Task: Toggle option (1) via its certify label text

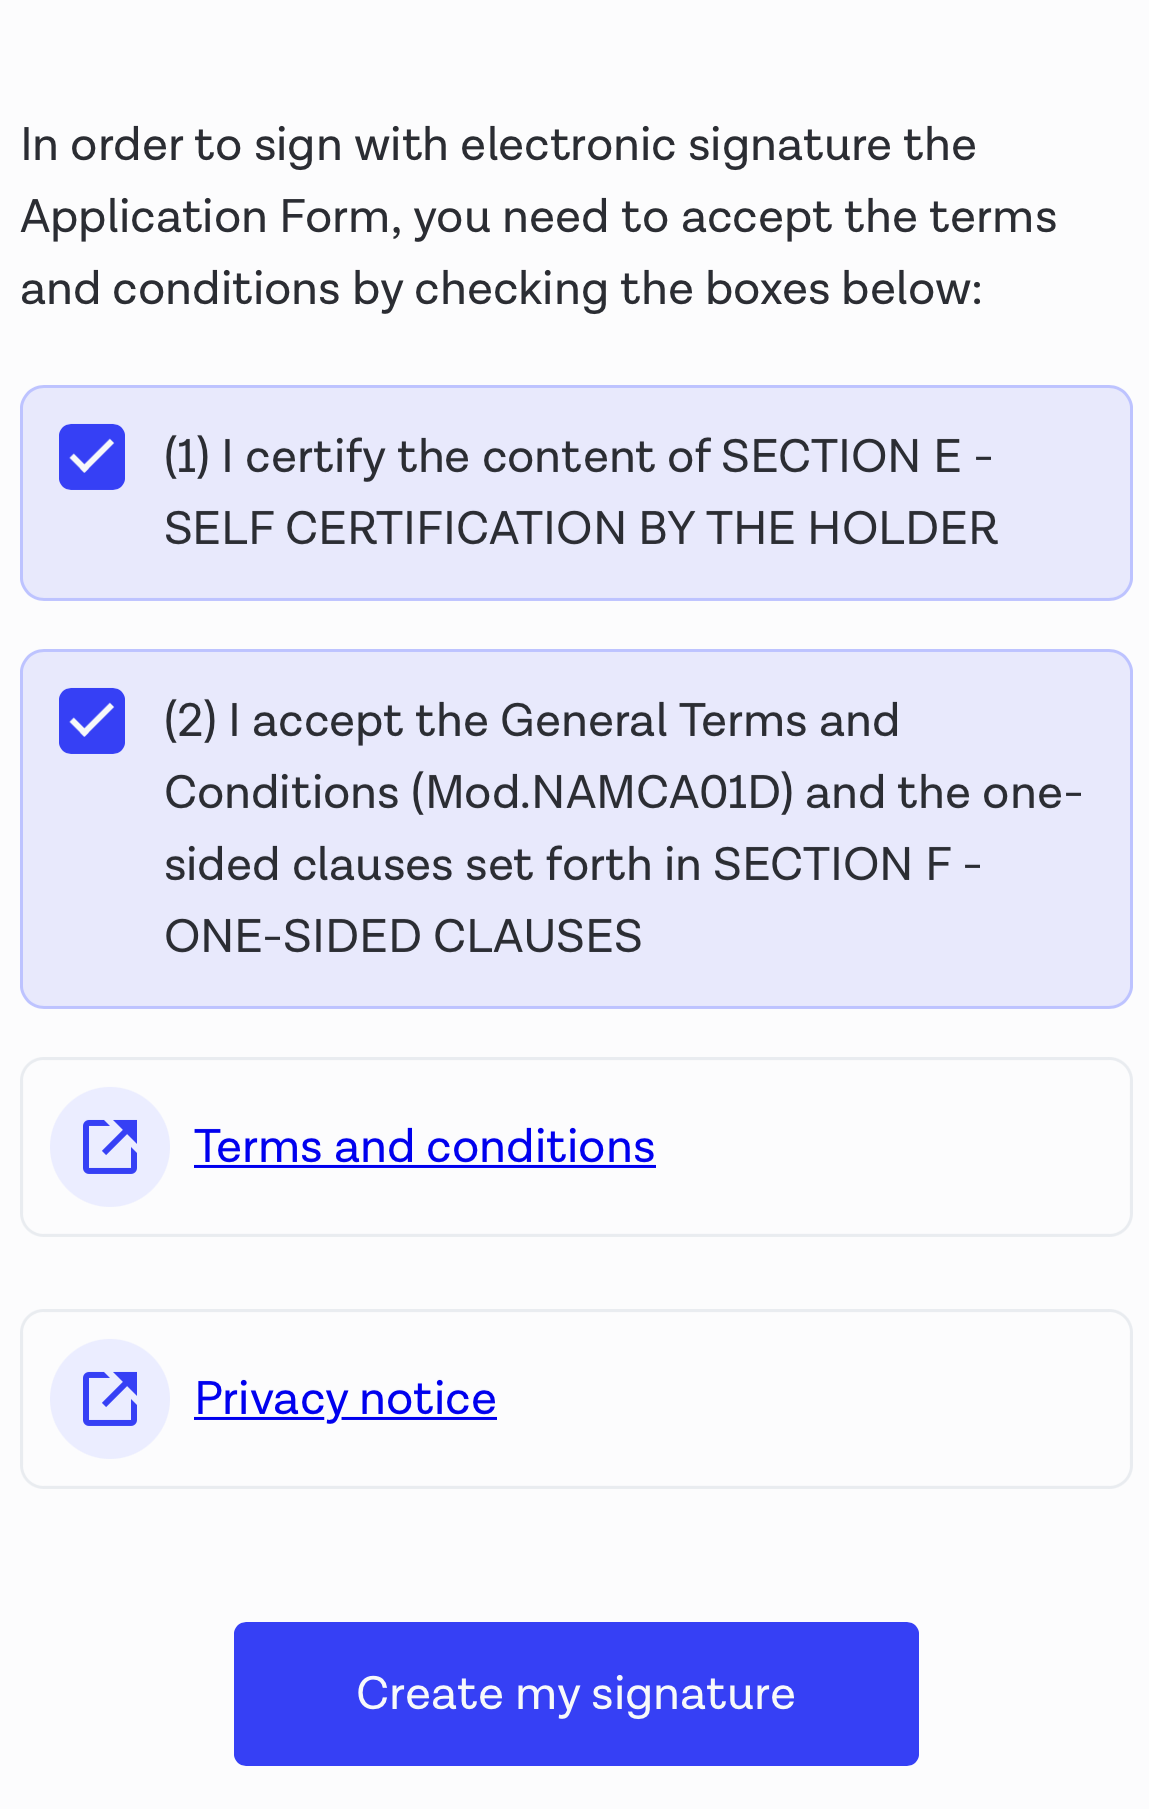Action: tap(580, 492)
